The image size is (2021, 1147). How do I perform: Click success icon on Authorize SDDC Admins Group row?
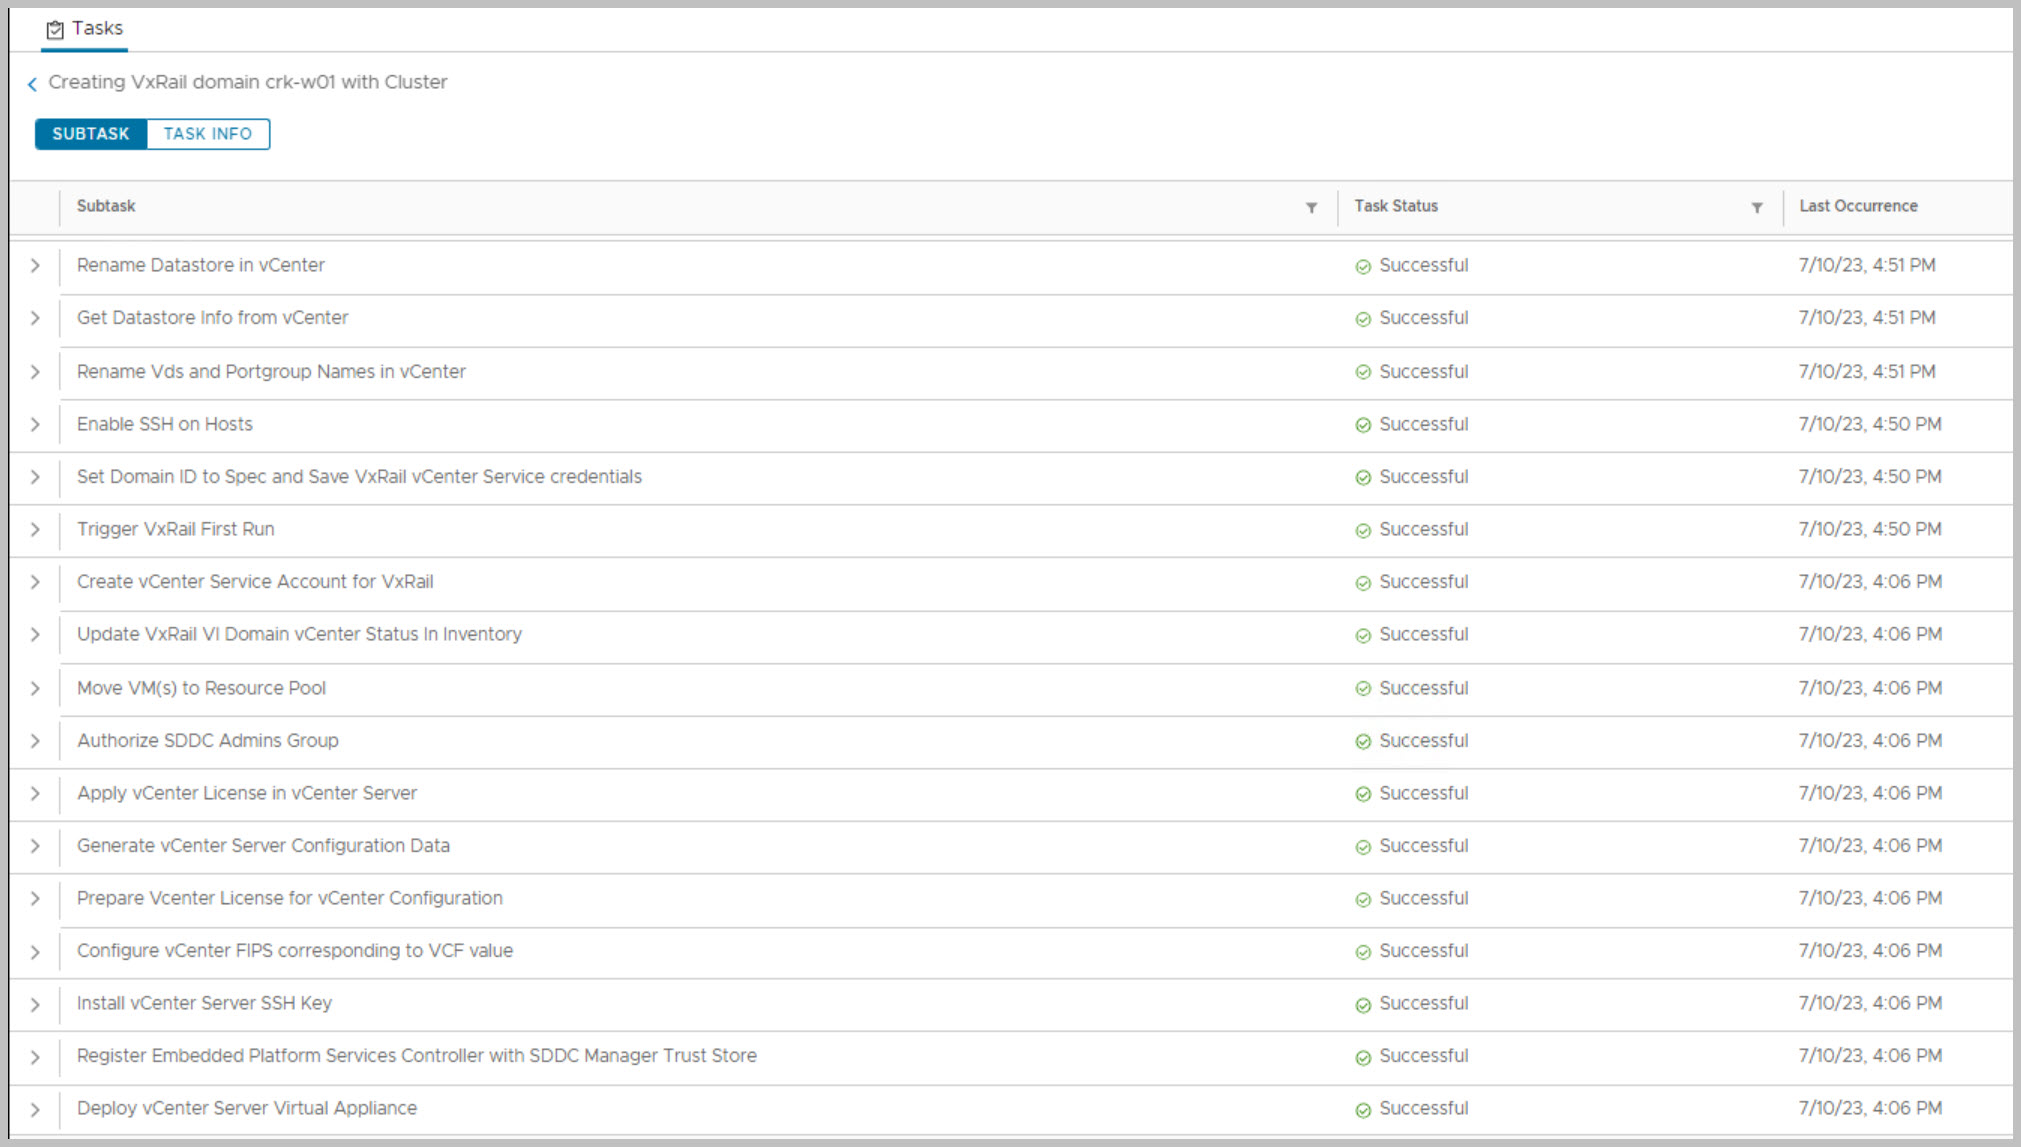pyautogui.click(x=1362, y=742)
